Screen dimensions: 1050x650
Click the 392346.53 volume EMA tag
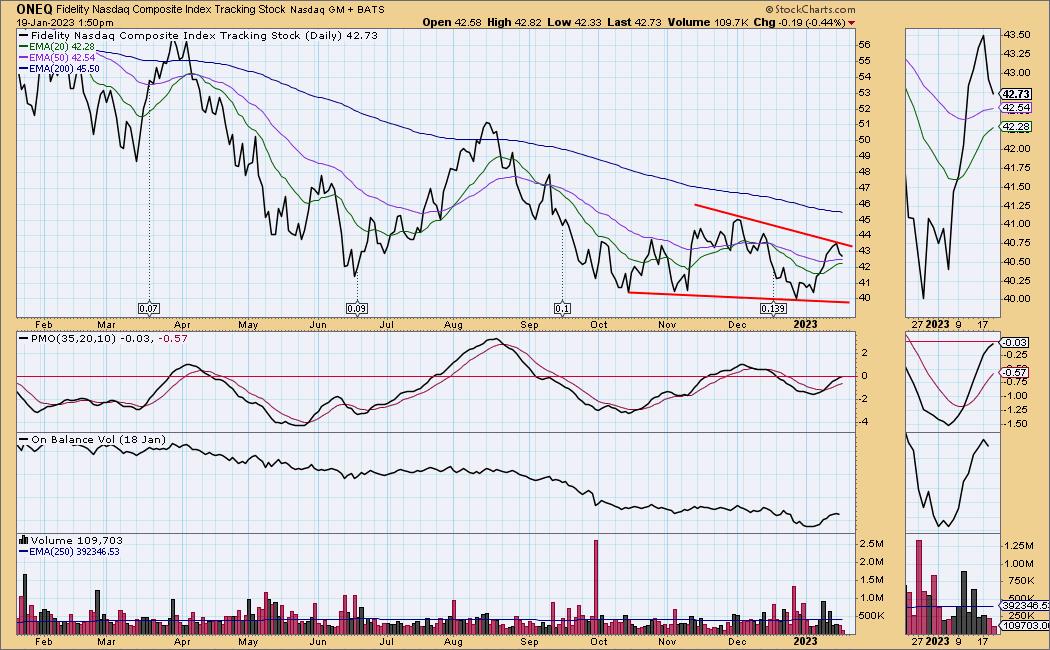1024,605
